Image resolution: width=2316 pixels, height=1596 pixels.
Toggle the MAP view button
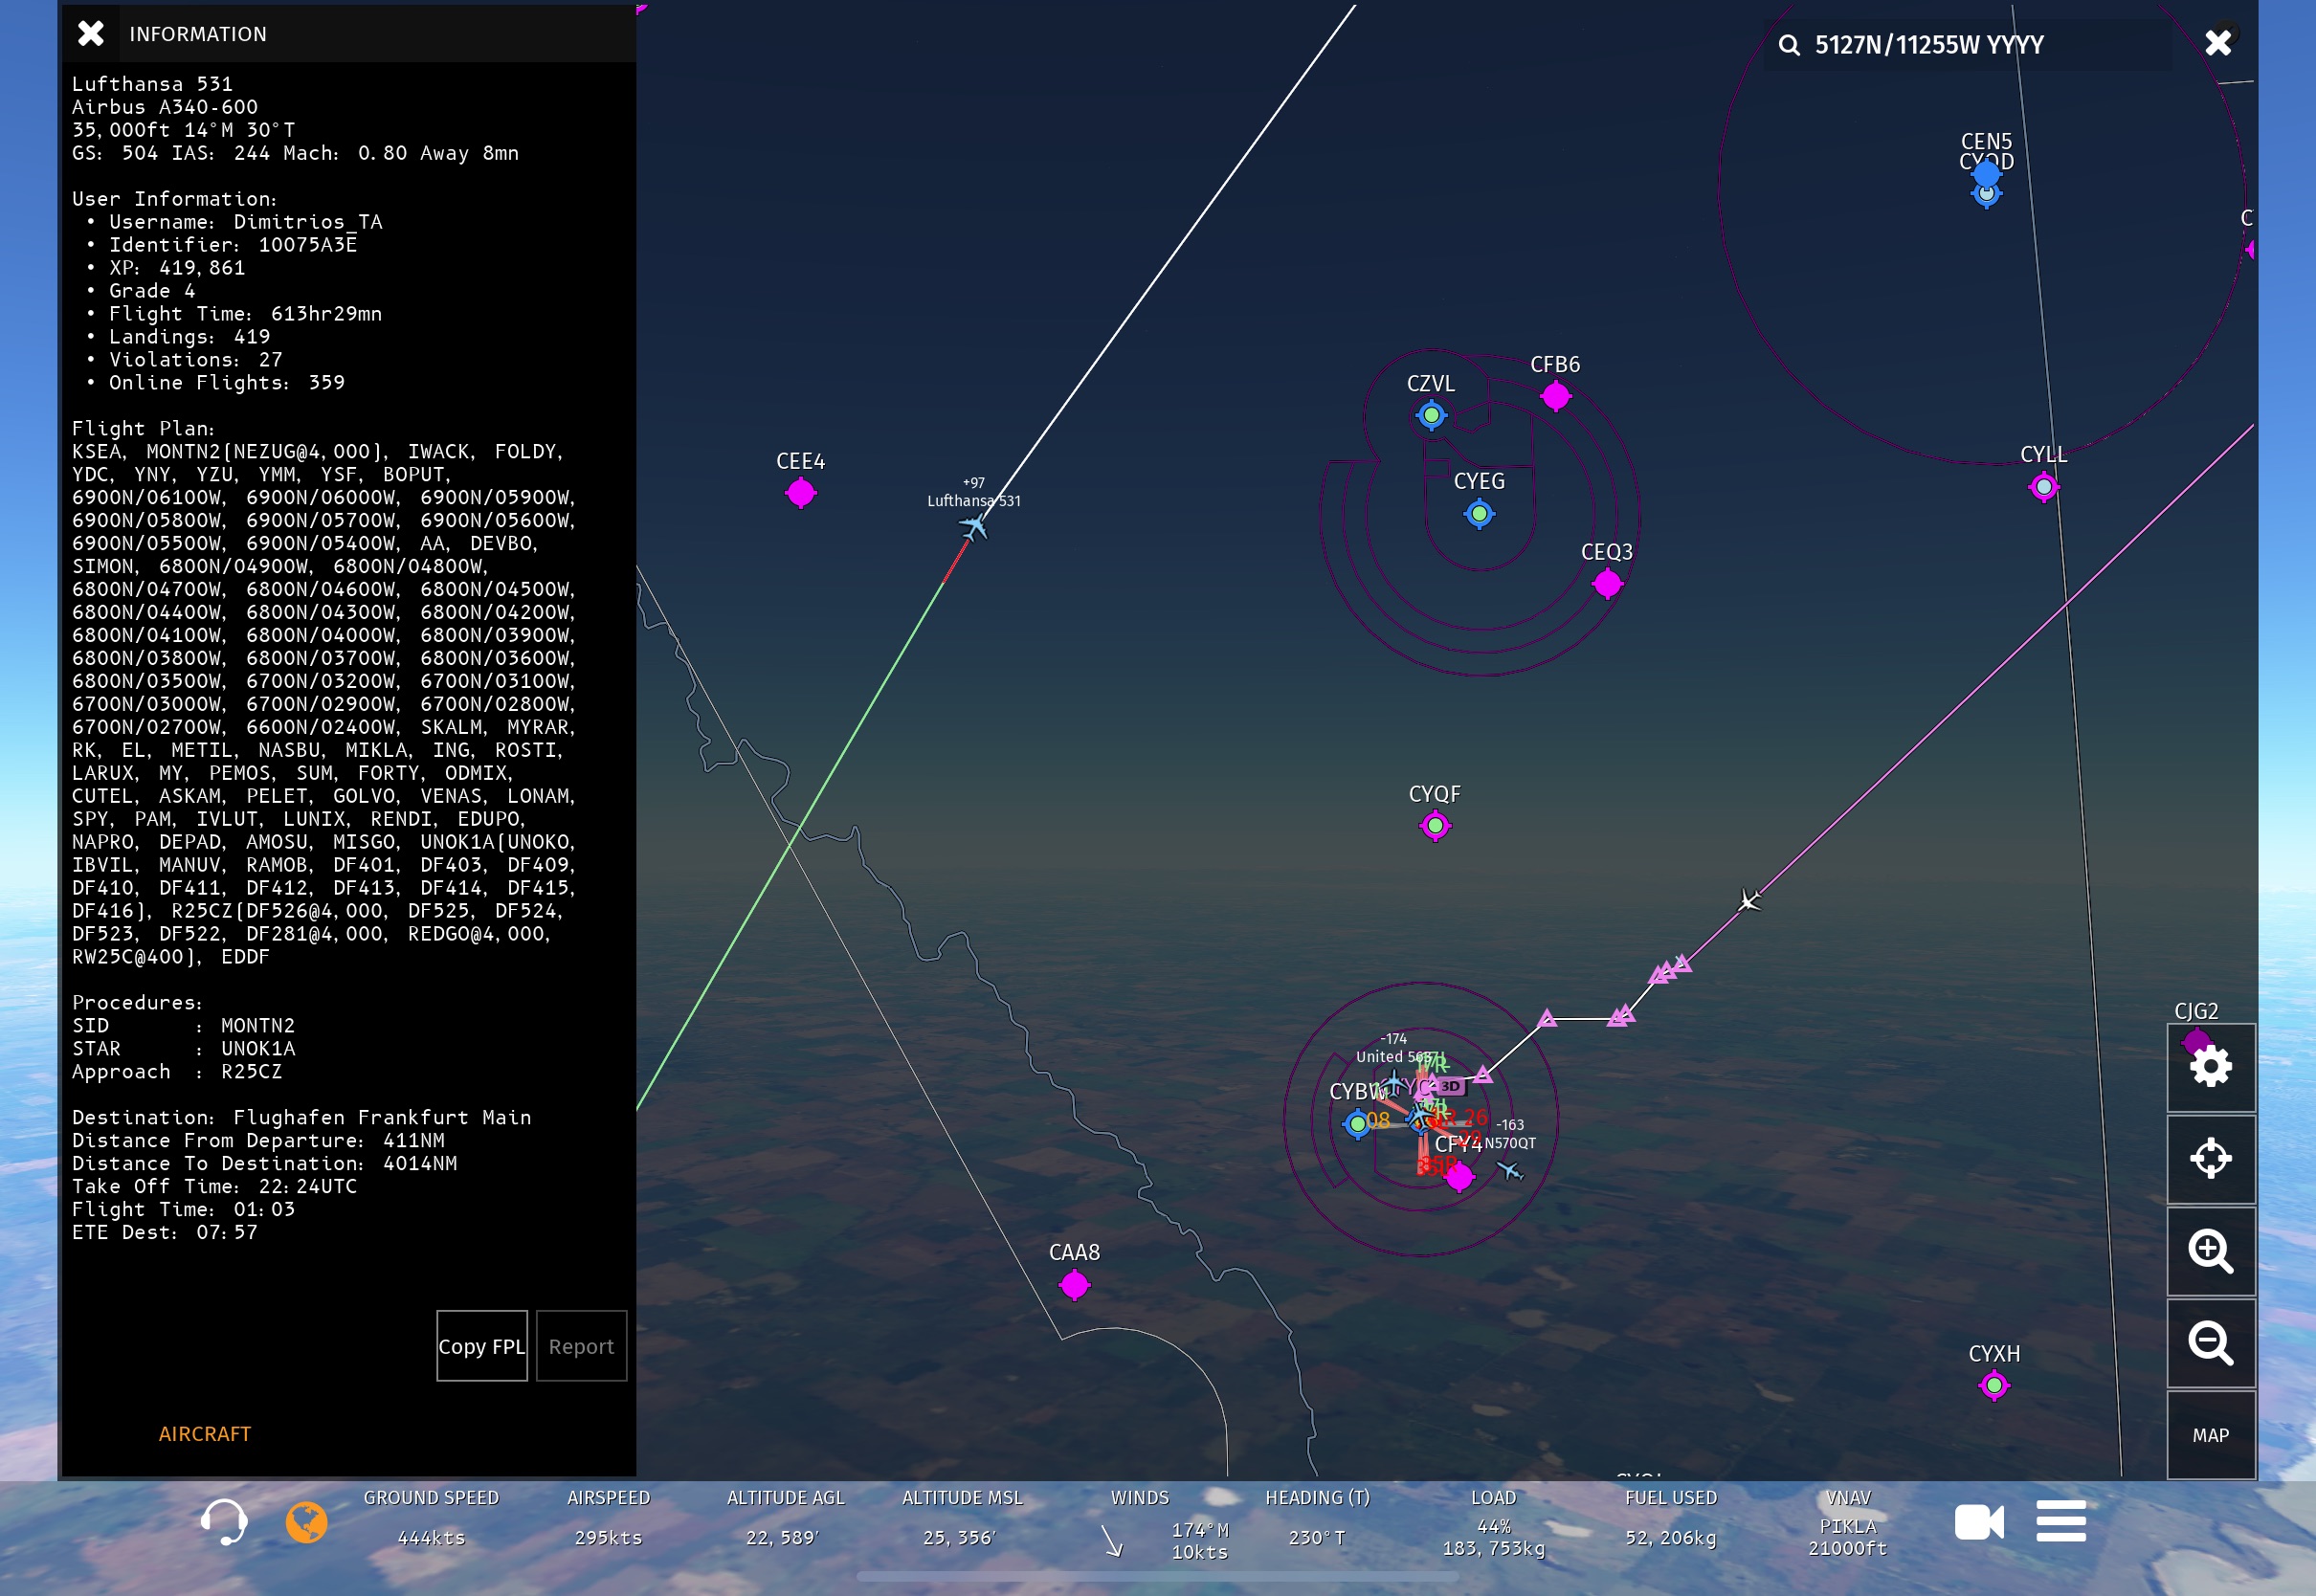2210,1435
